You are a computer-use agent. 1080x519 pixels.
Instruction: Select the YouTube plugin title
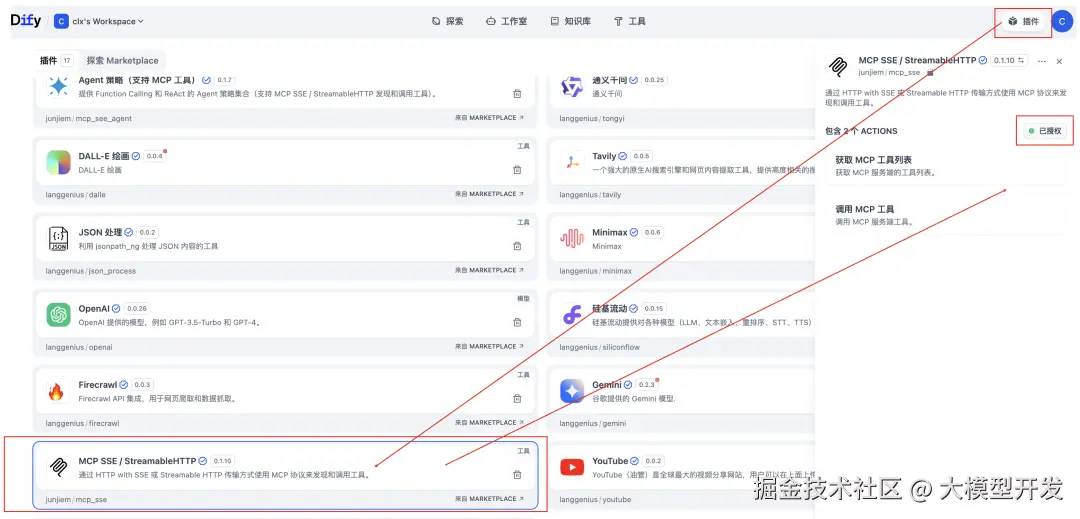click(x=610, y=460)
